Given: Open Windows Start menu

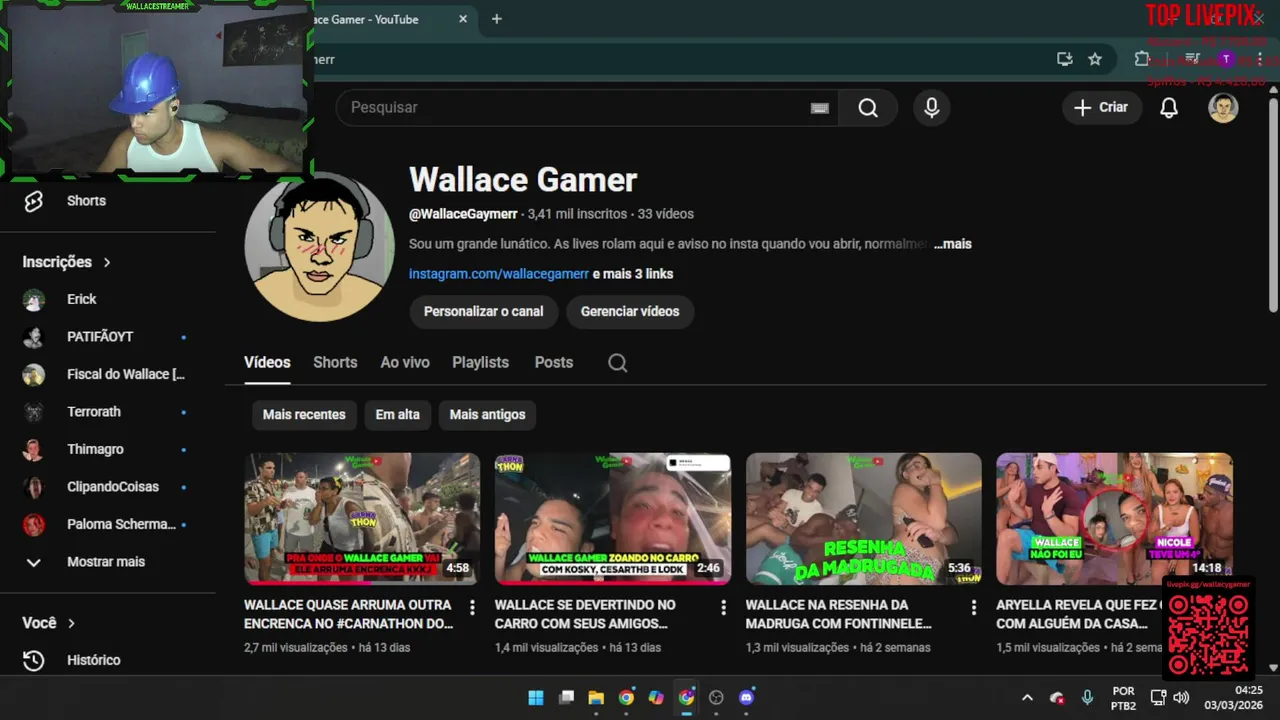Looking at the screenshot, I should coord(536,698).
